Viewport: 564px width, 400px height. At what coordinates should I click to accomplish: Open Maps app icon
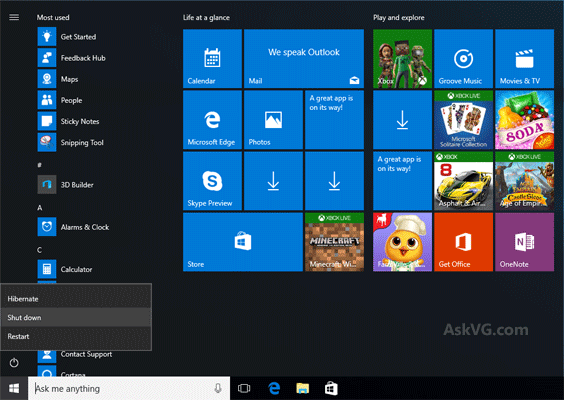[47, 79]
